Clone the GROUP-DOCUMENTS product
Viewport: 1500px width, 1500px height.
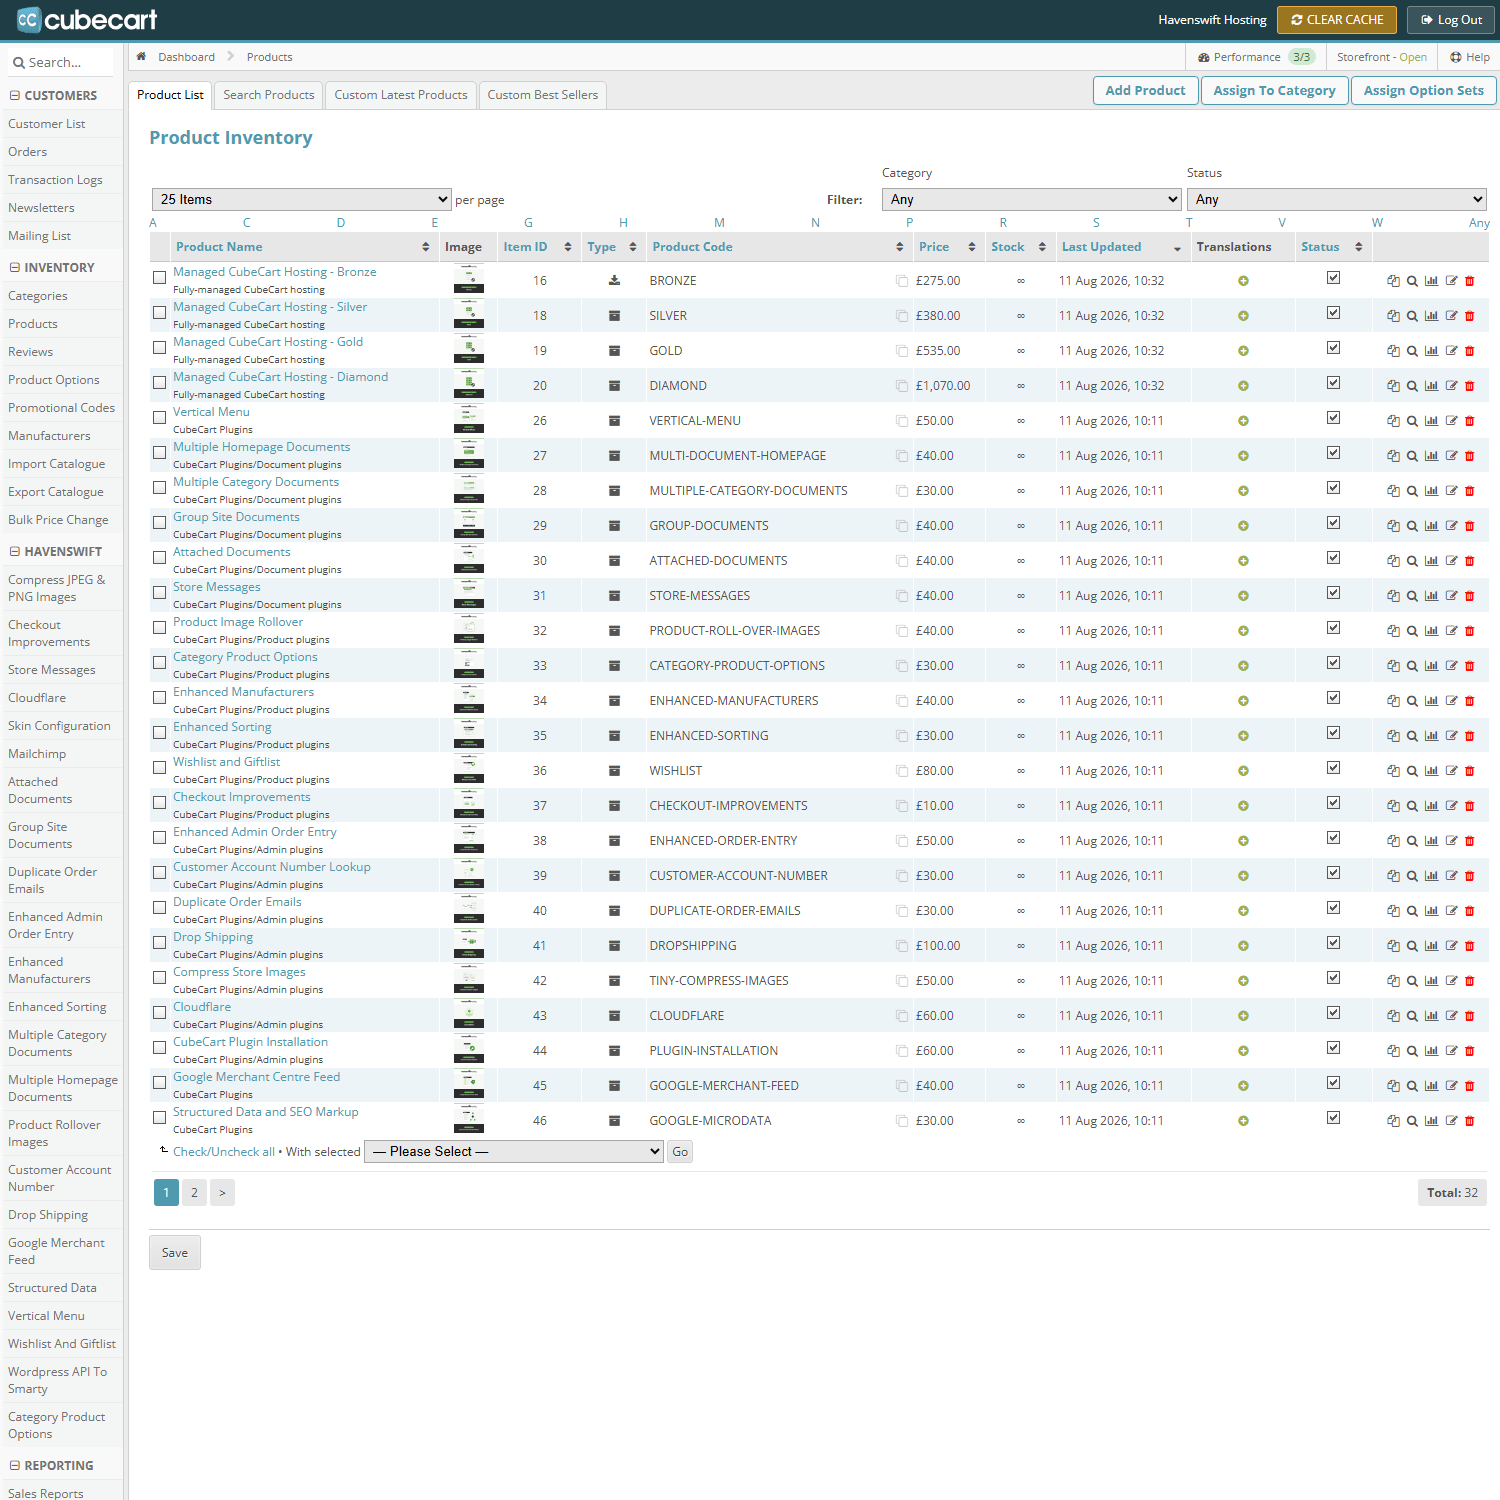pyautogui.click(x=1393, y=526)
